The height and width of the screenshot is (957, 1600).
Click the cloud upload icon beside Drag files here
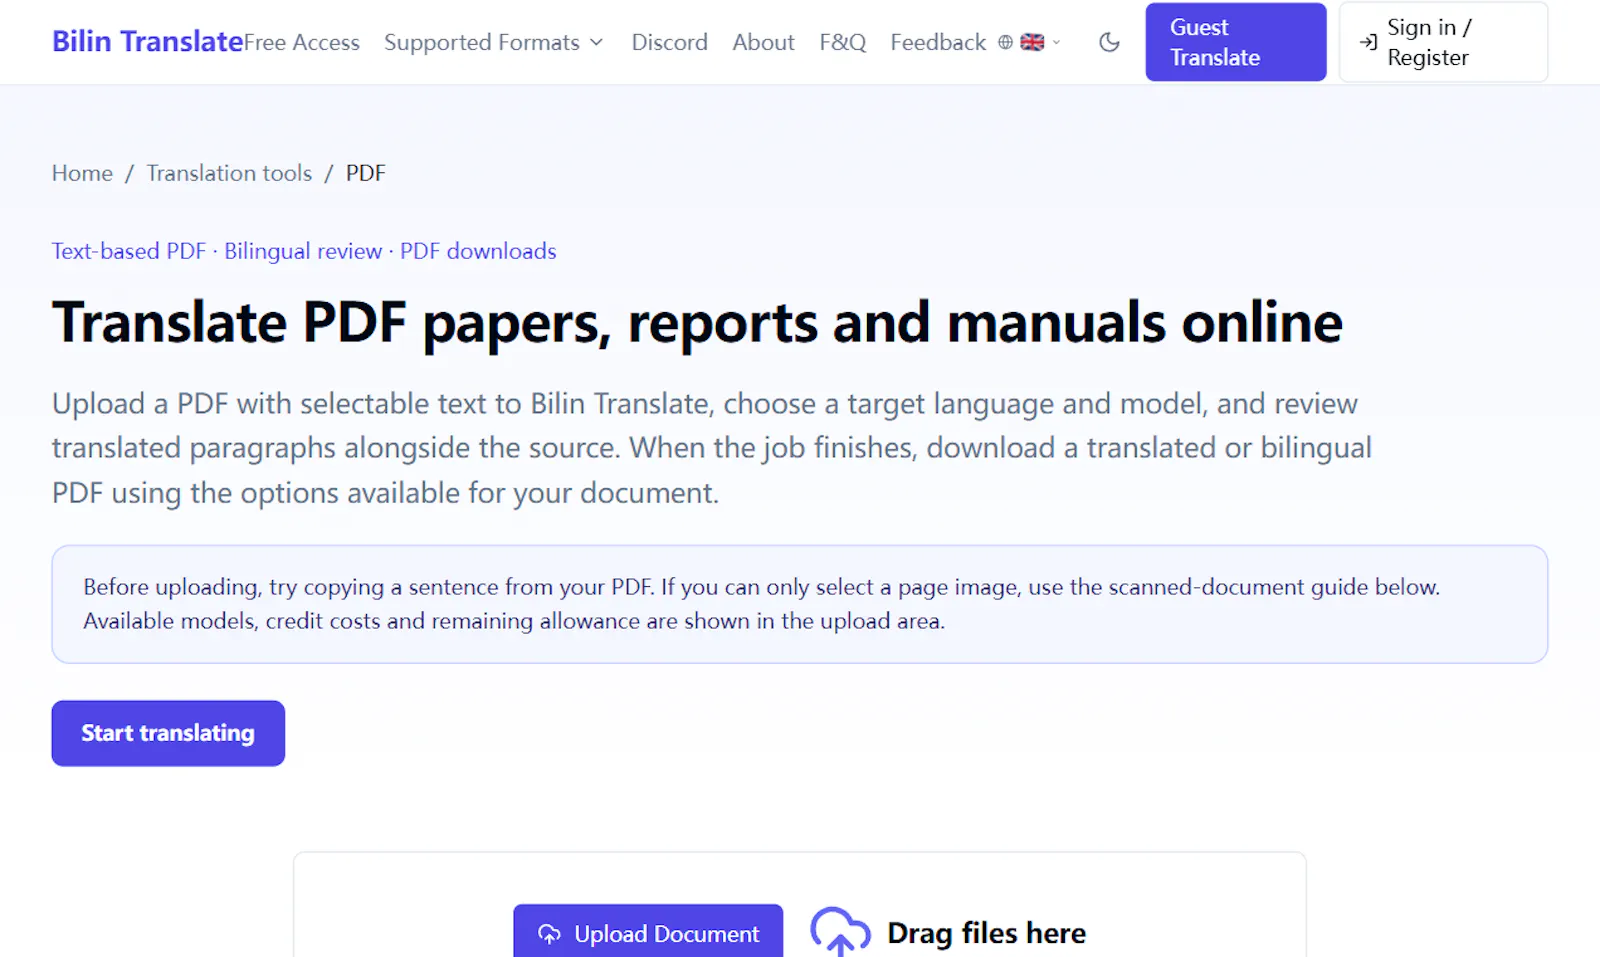(x=840, y=932)
